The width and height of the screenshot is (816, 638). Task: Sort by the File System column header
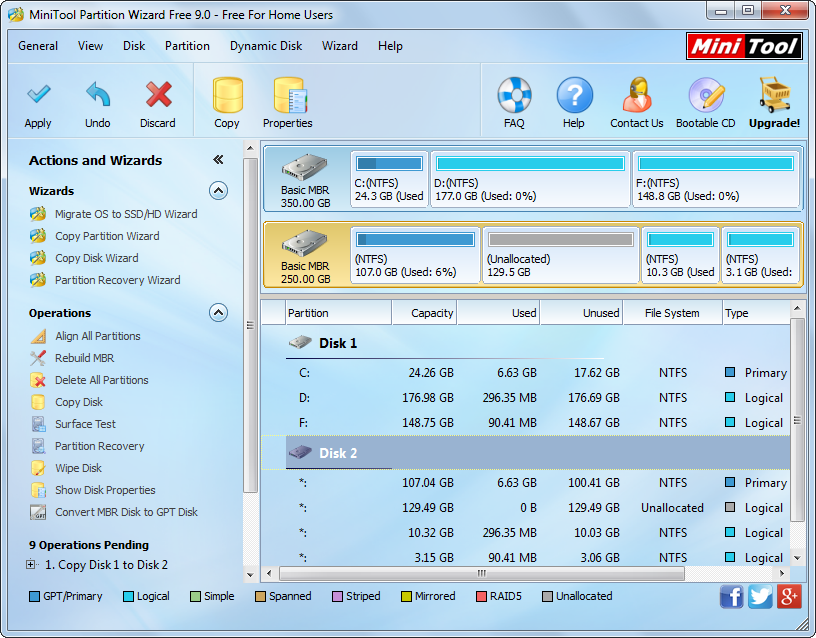click(672, 313)
